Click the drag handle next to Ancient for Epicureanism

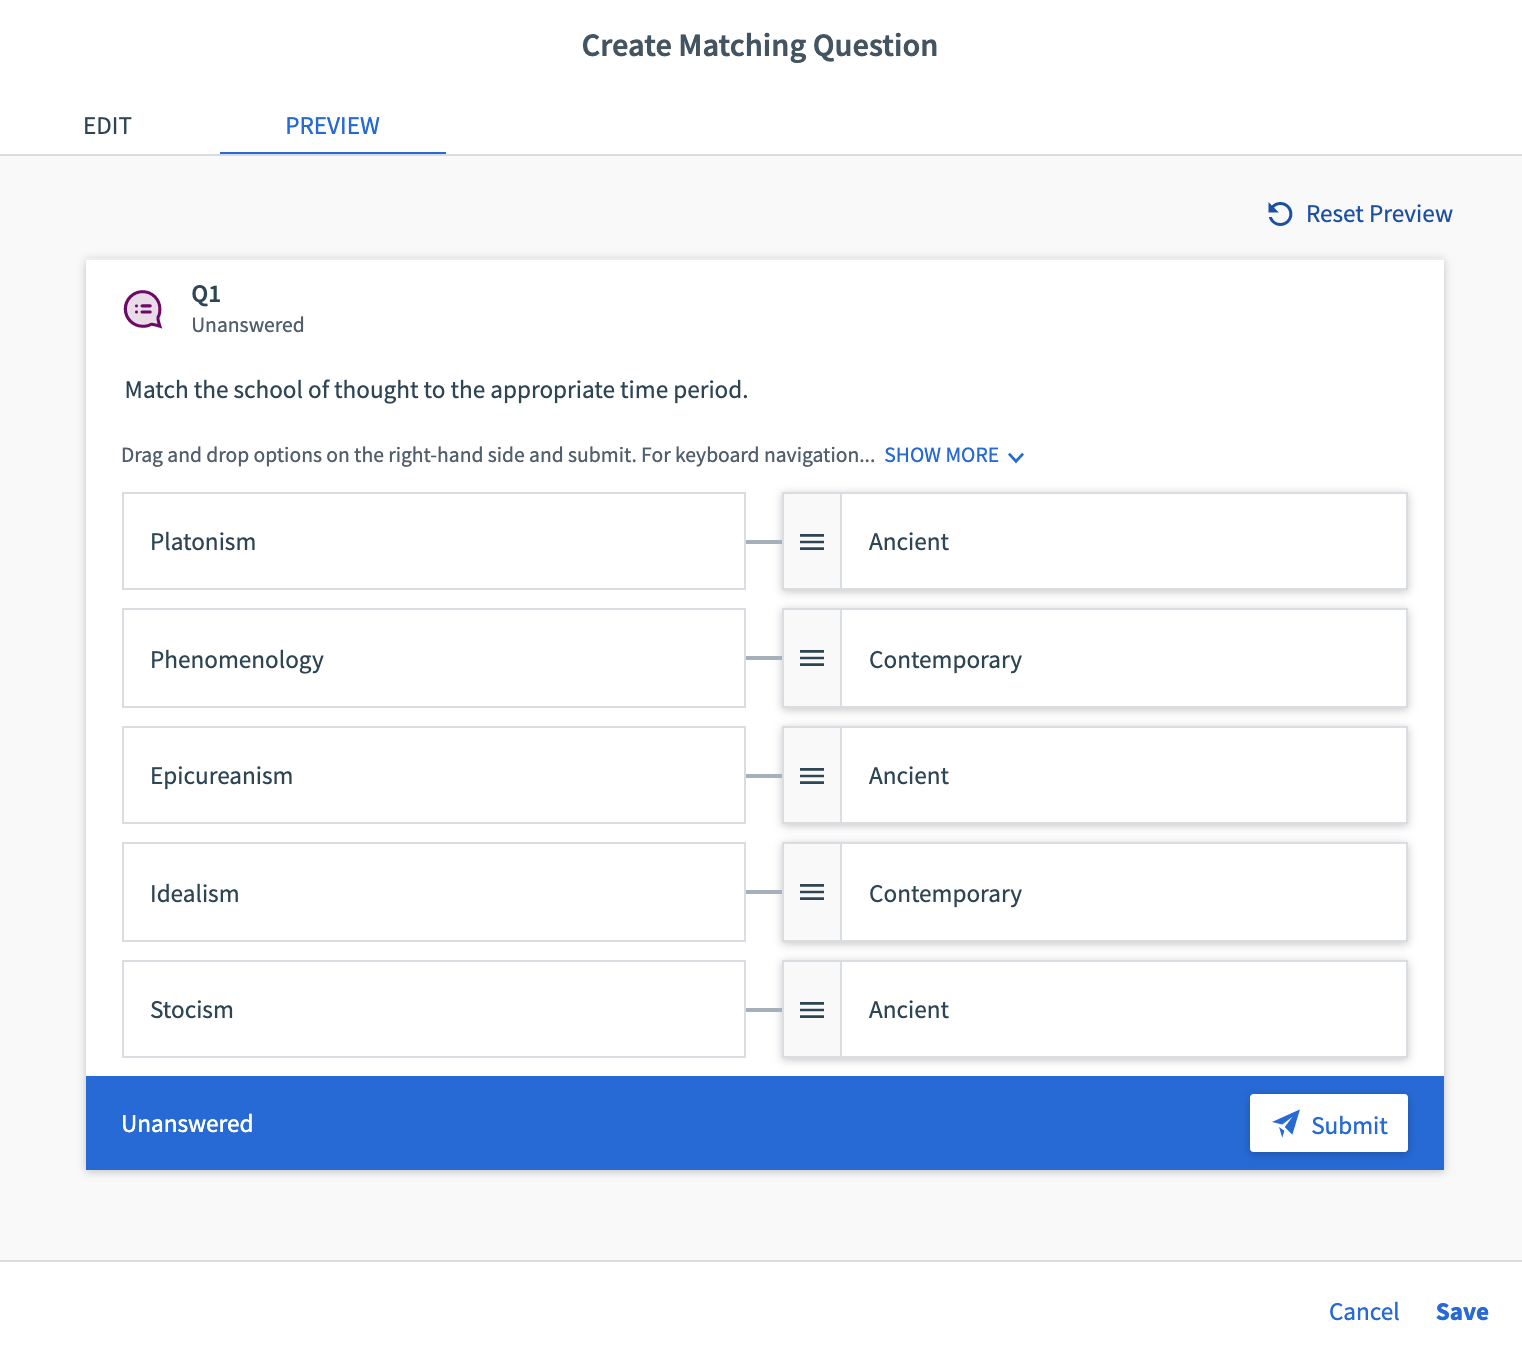pos(812,775)
